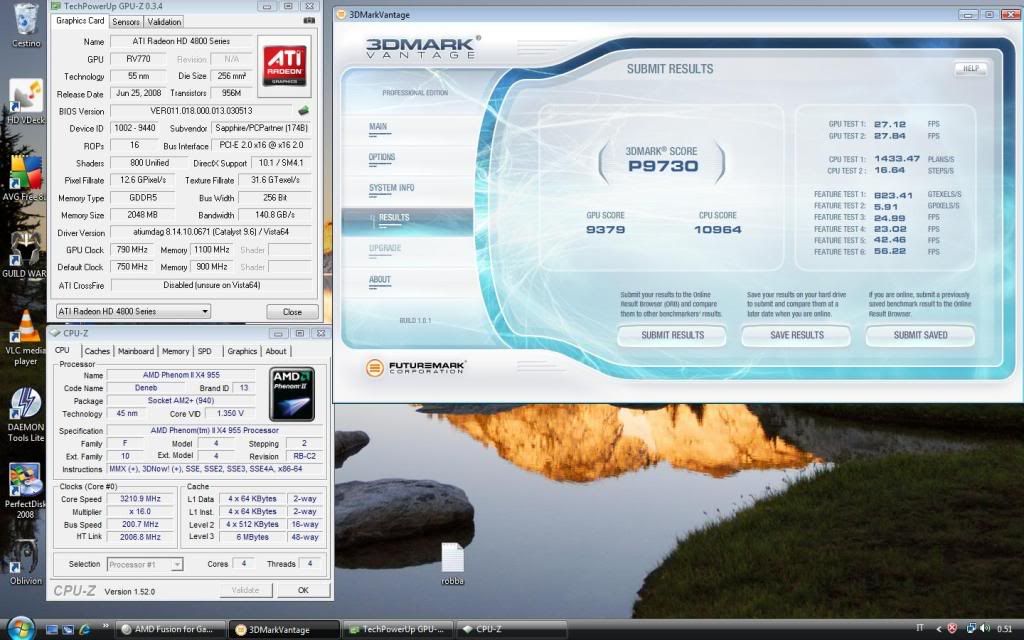Open DAEMON Tools Lite desktop shortcut
1024x640 pixels.
click(x=26, y=414)
